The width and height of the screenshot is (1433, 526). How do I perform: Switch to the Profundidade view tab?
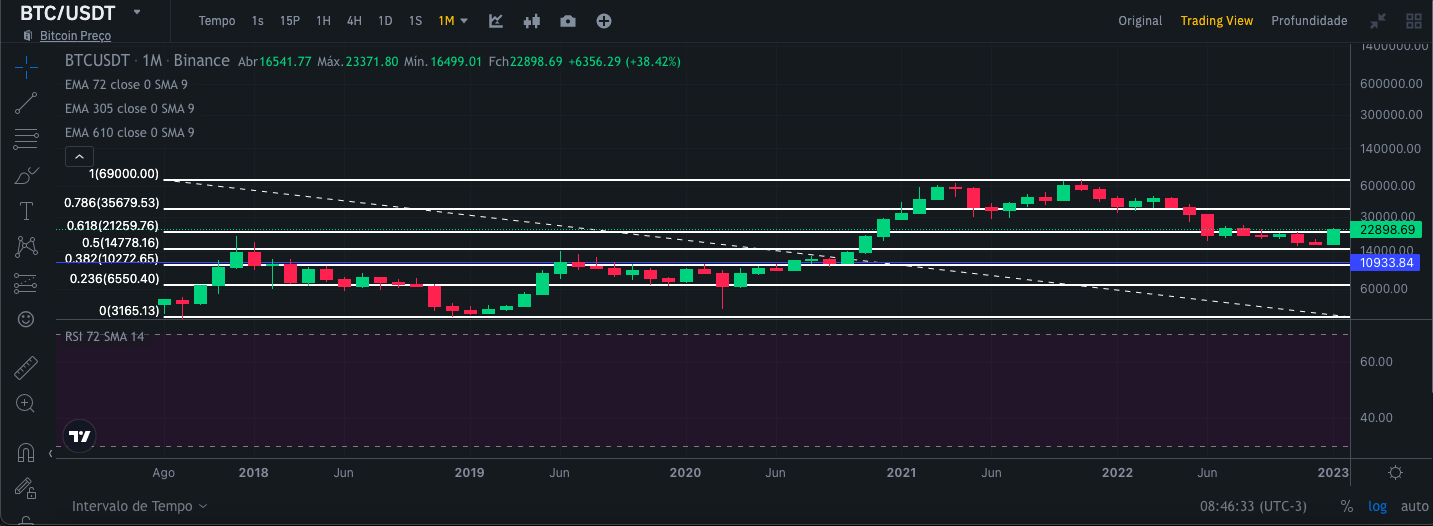coord(1309,21)
